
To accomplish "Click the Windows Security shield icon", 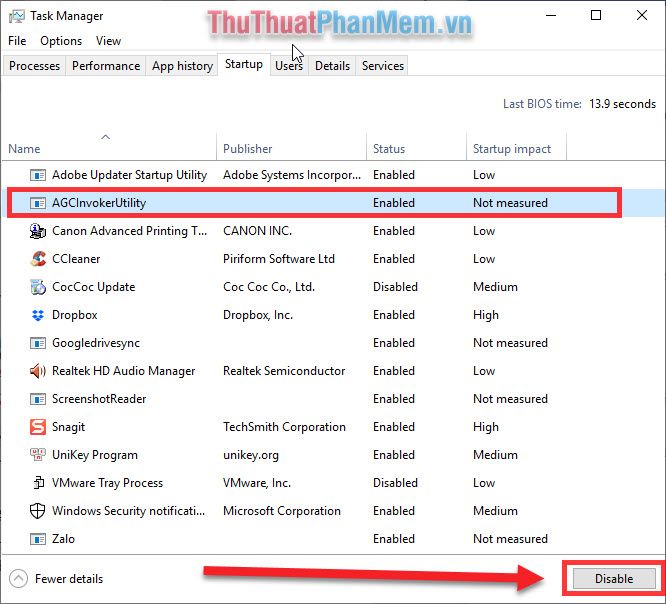I will [x=38, y=511].
